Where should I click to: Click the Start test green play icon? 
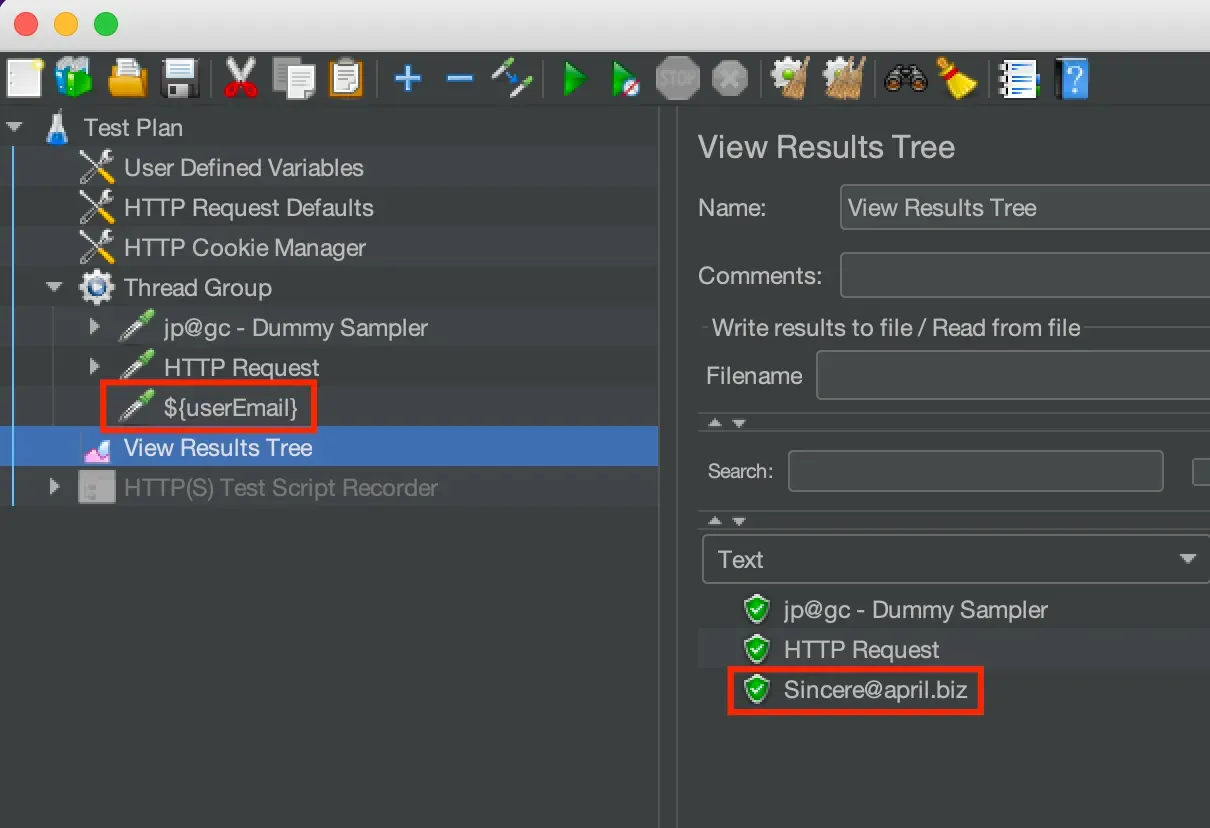(x=574, y=78)
